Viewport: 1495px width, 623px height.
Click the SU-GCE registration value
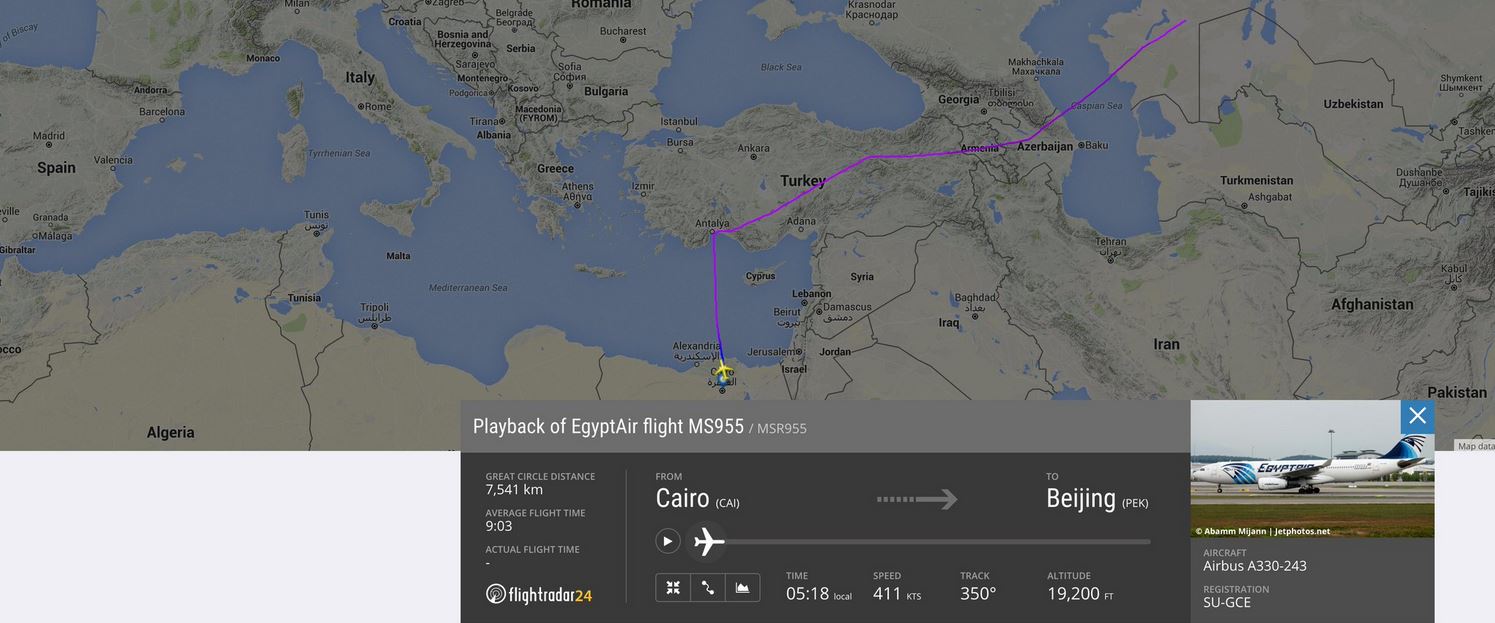click(1227, 603)
